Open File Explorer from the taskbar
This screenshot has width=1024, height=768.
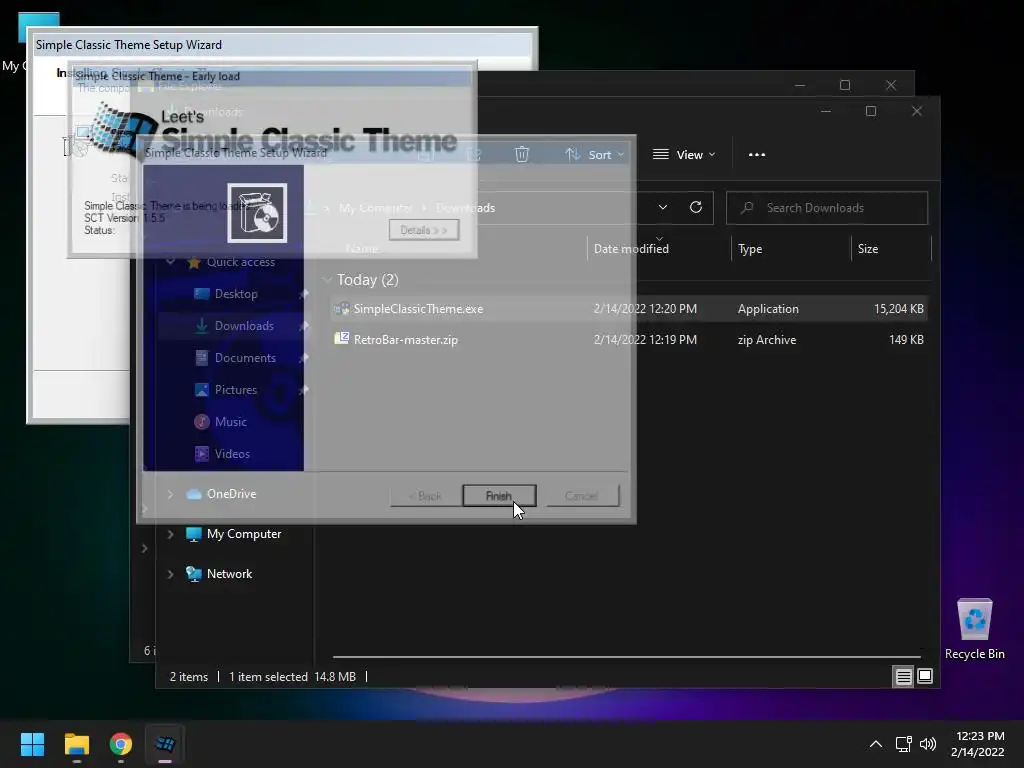pyautogui.click(x=76, y=744)
